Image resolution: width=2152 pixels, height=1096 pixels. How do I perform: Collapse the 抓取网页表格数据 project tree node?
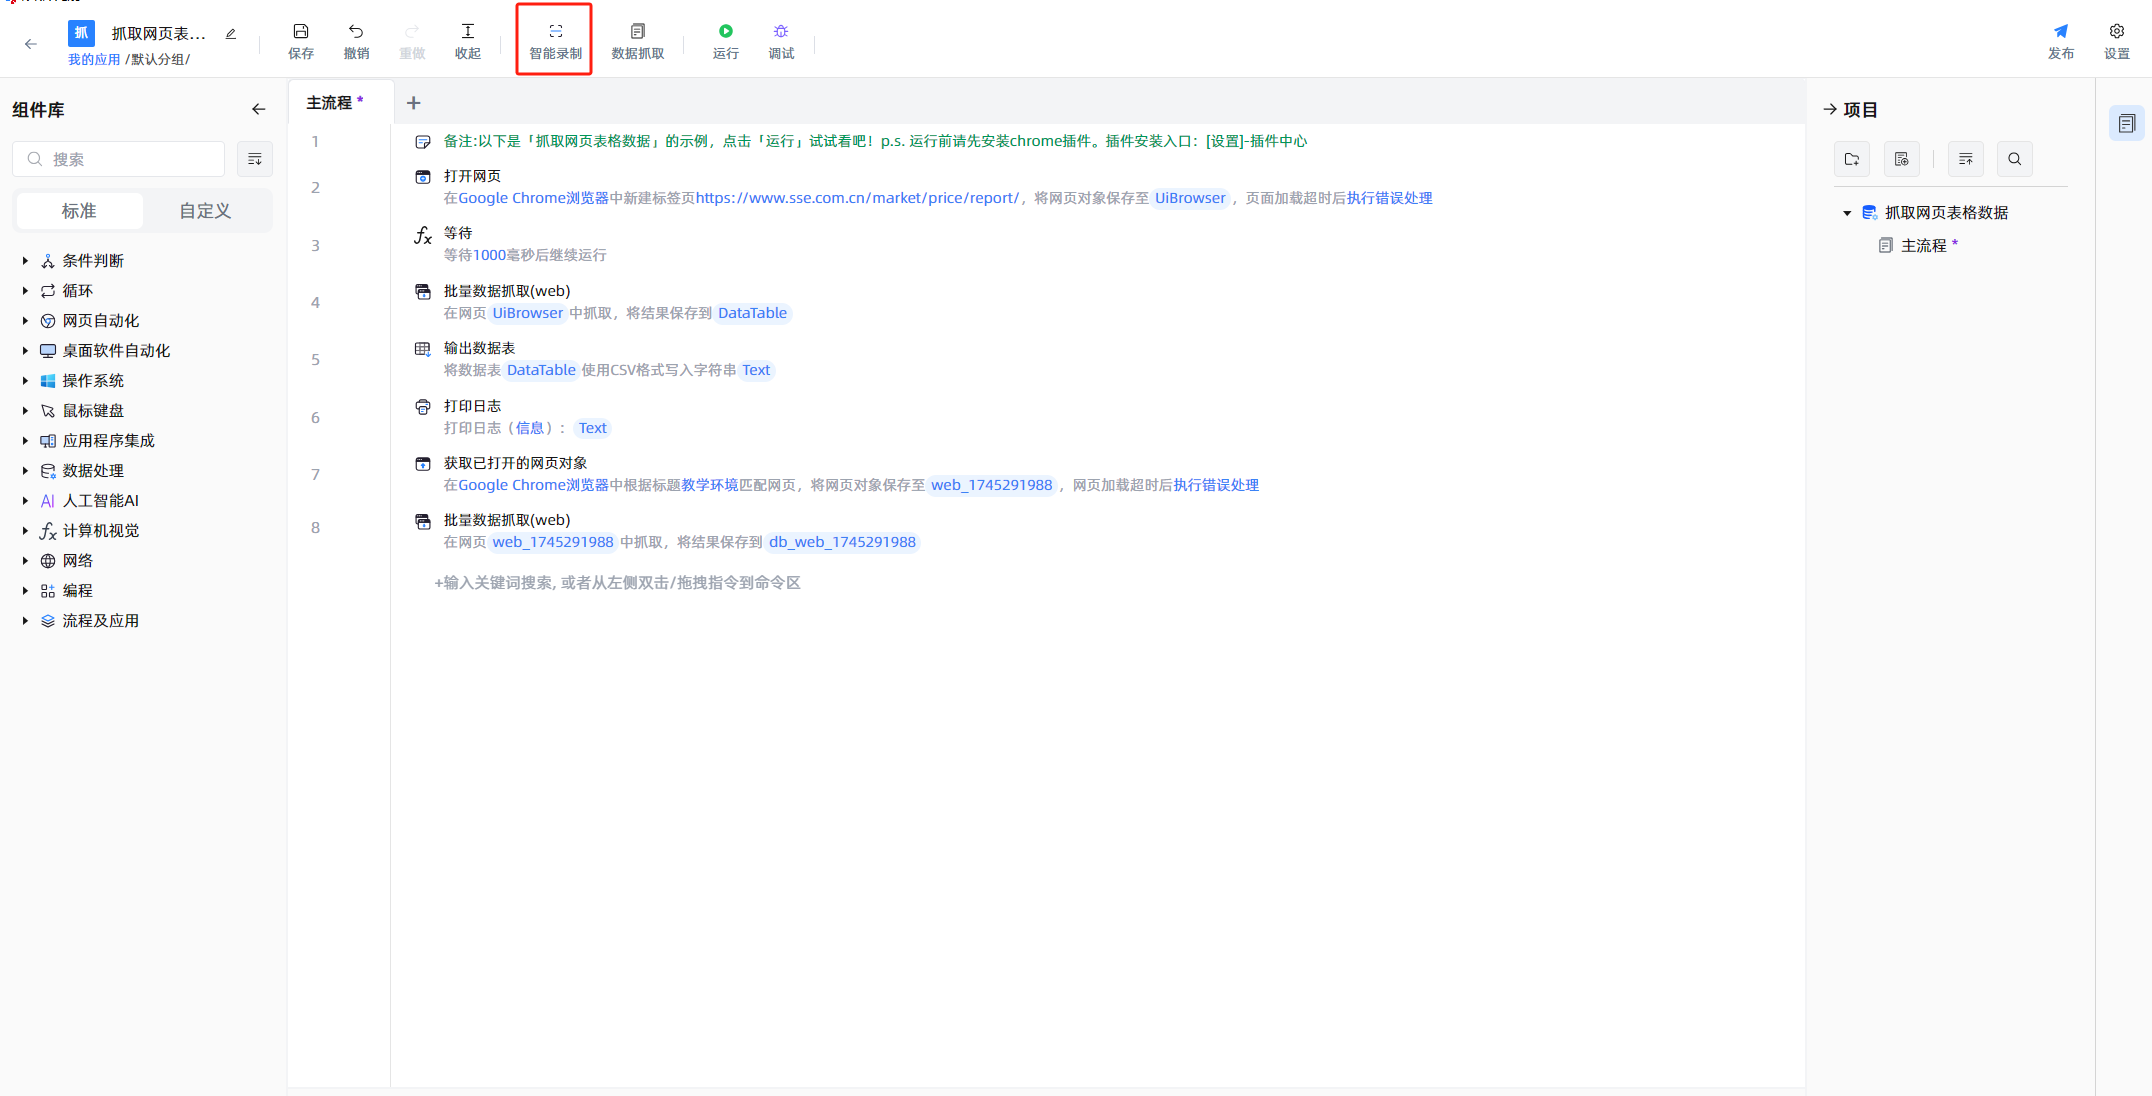point(1848,212)
